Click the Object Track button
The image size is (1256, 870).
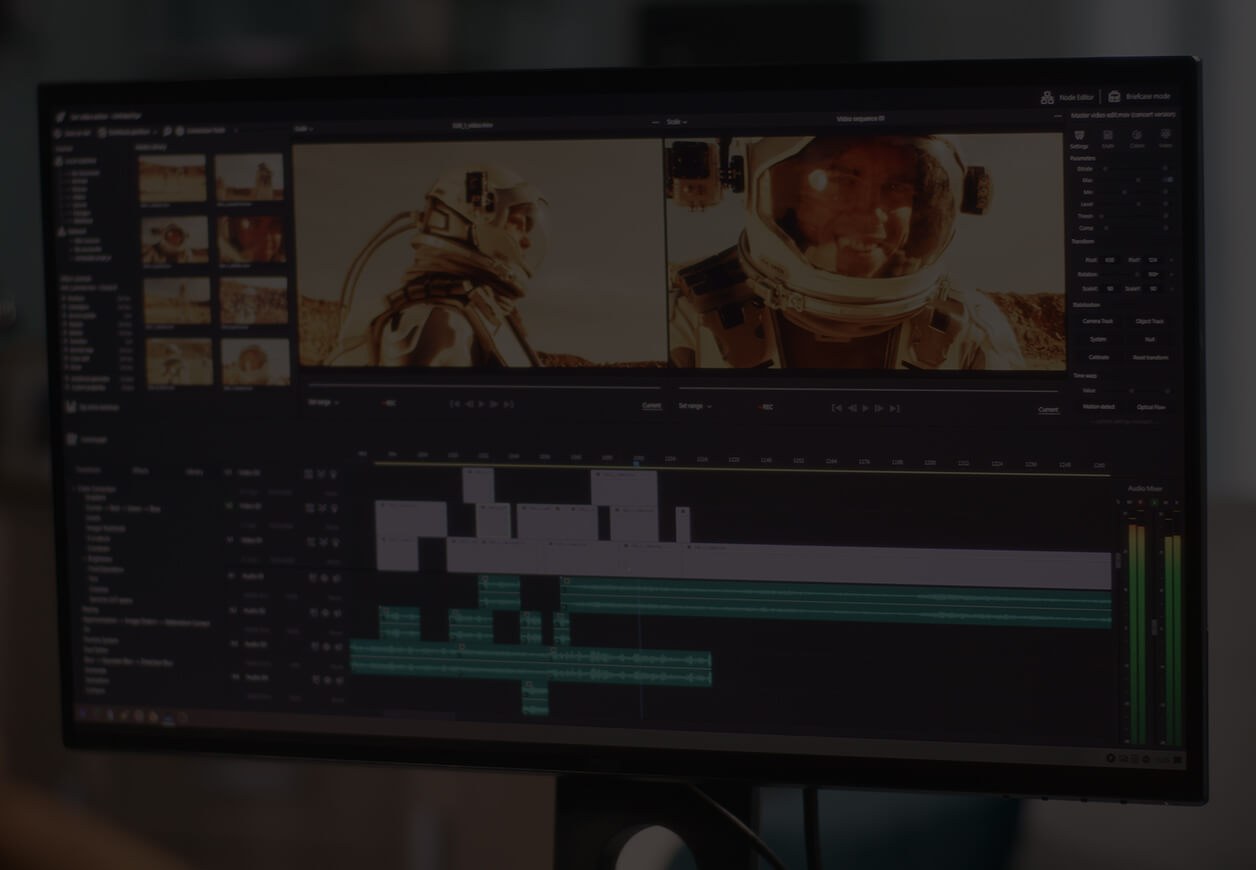[x=1150, y=321]
